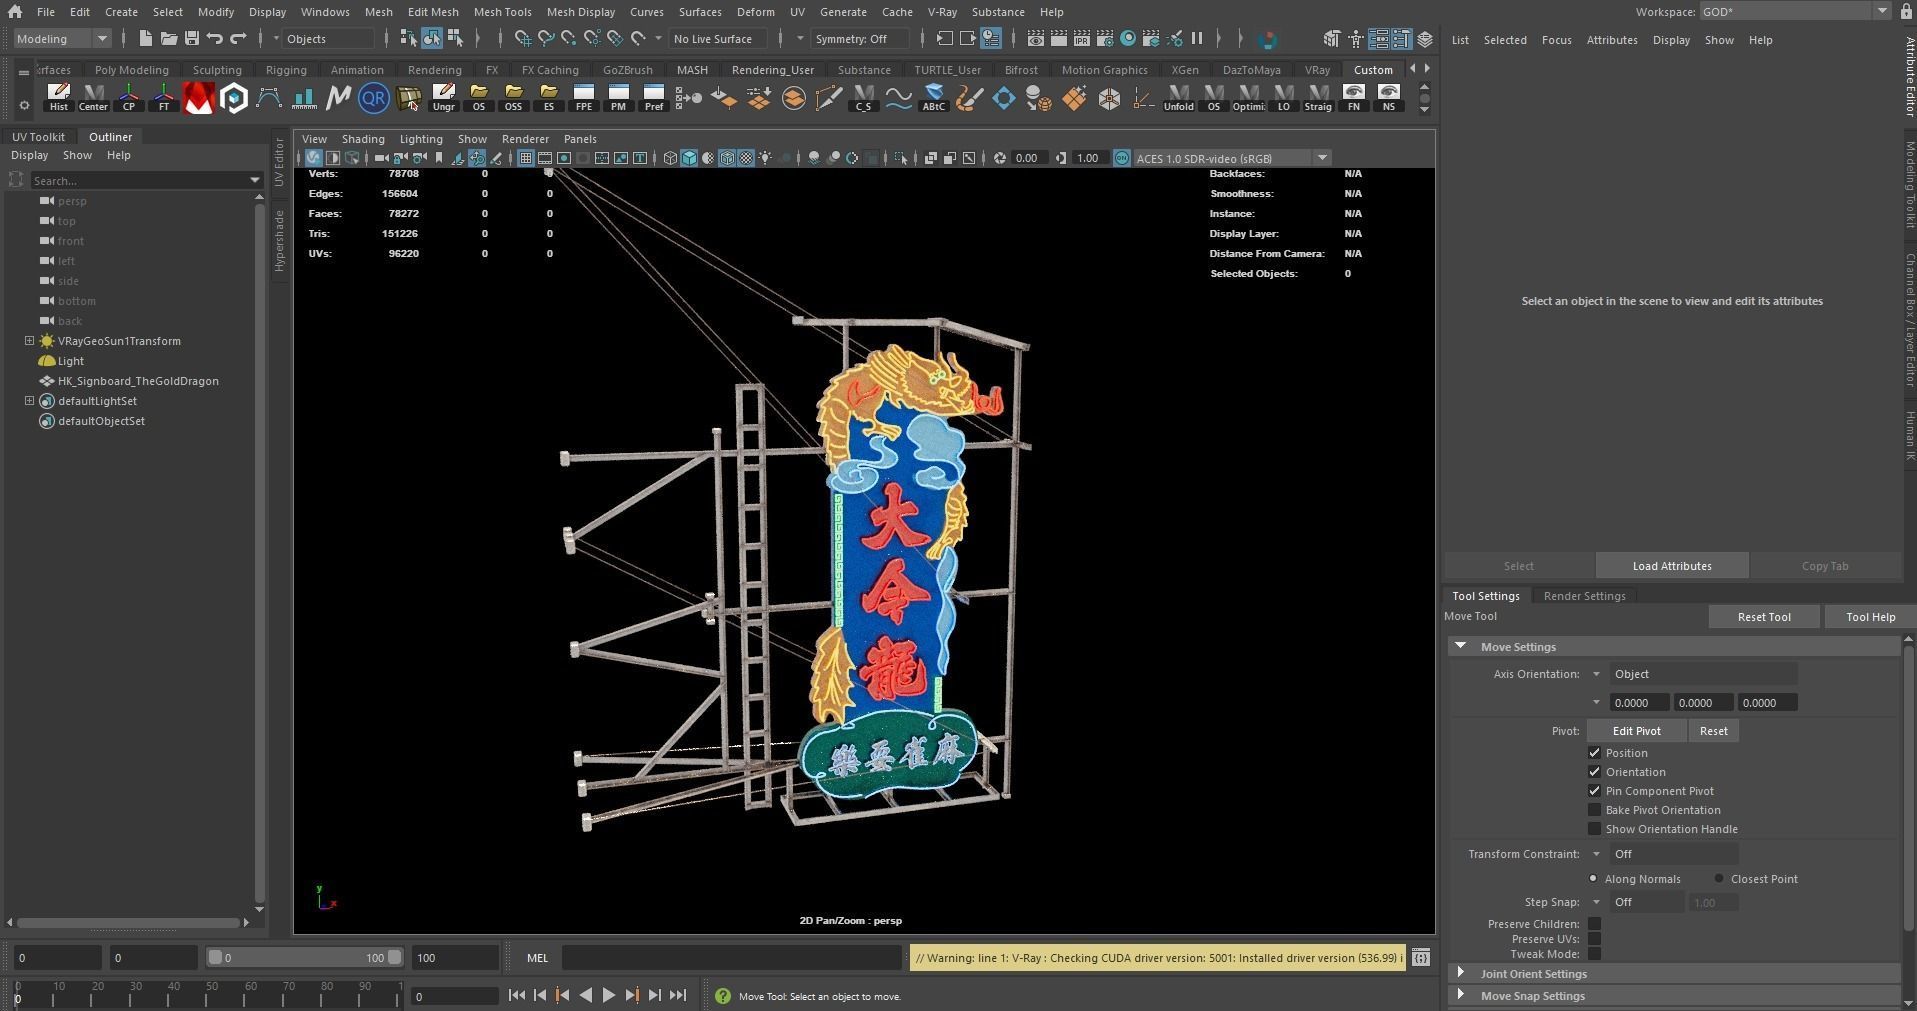The height and width of the screenshot is (1011, 1917).
Task: Click the viewport use-all-lights bulb icon
Action: (x=765, y=158)
